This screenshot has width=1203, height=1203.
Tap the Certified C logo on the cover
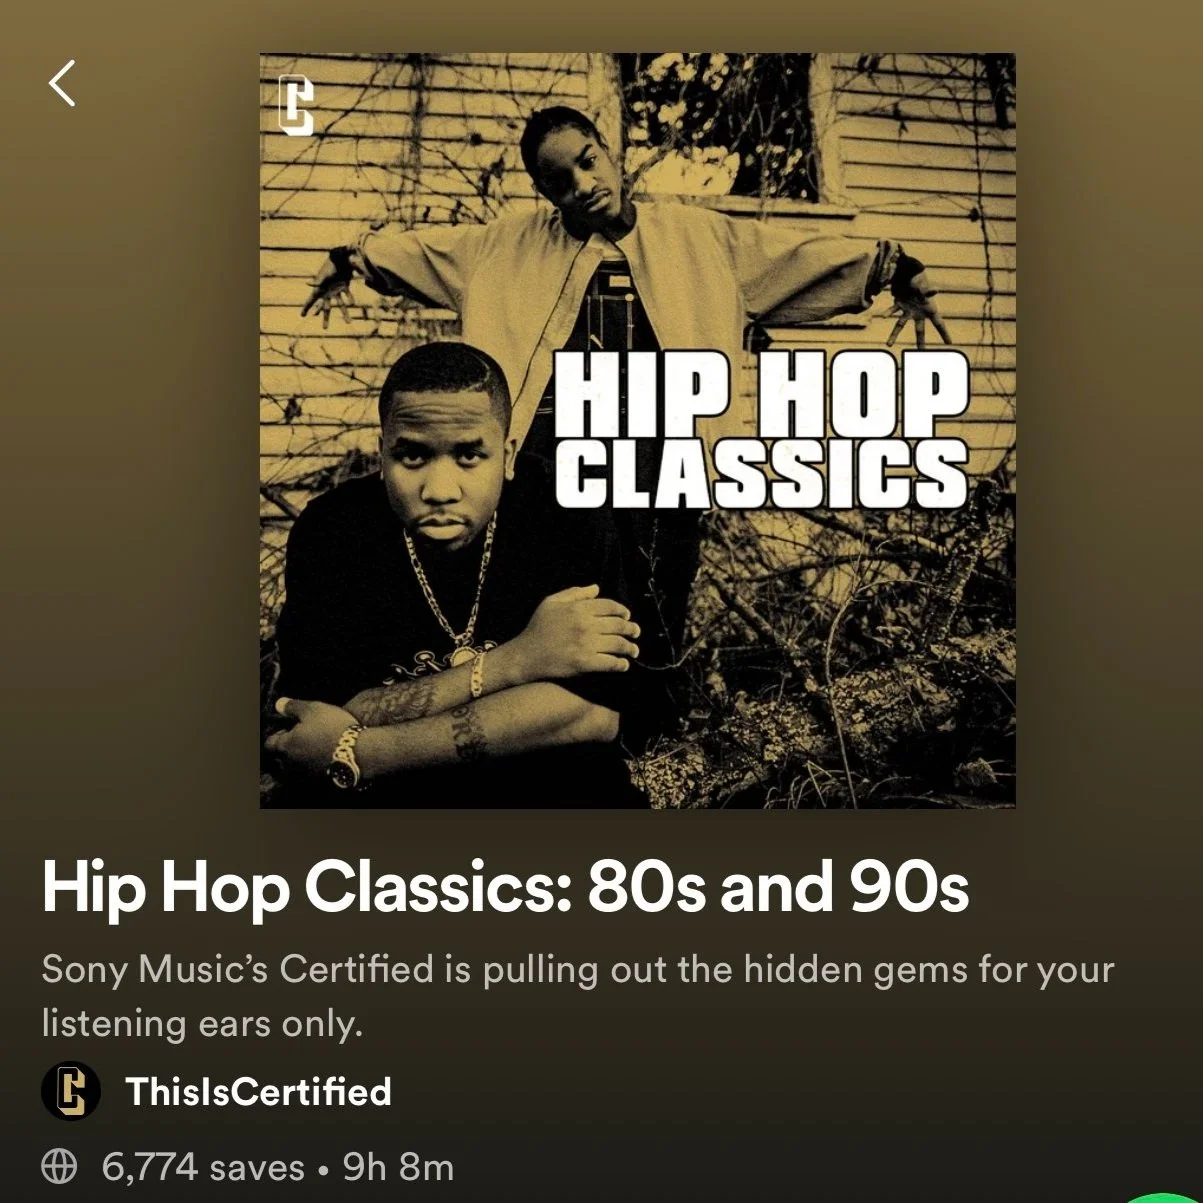[x=296, y=108]
